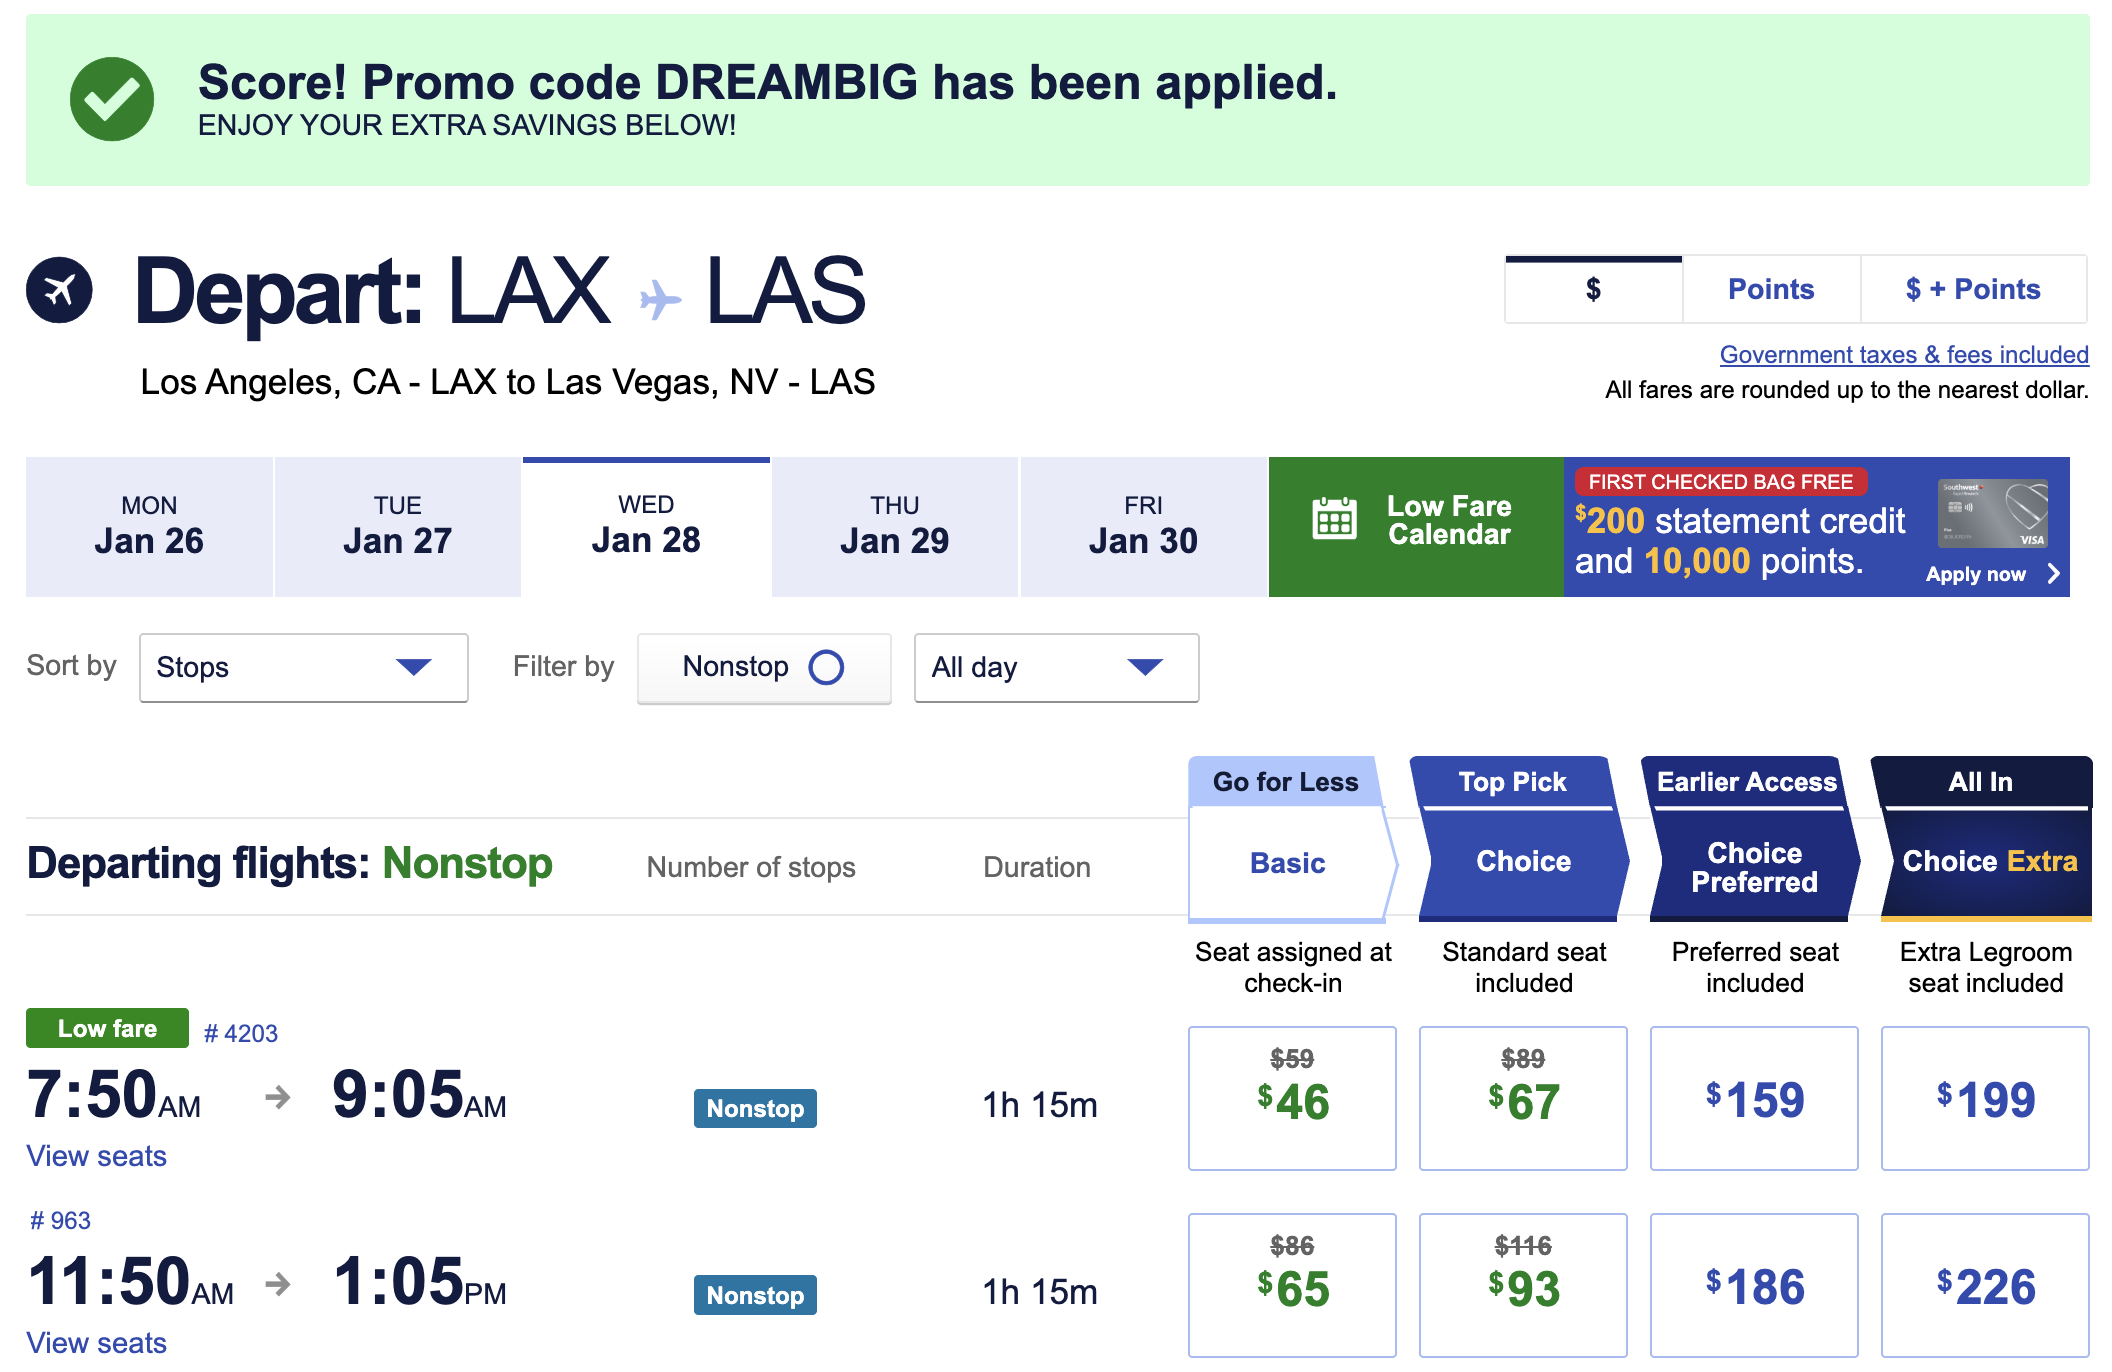
Task: Click the small plane icon between LAX and LAS
Action: tap(659, 297)
